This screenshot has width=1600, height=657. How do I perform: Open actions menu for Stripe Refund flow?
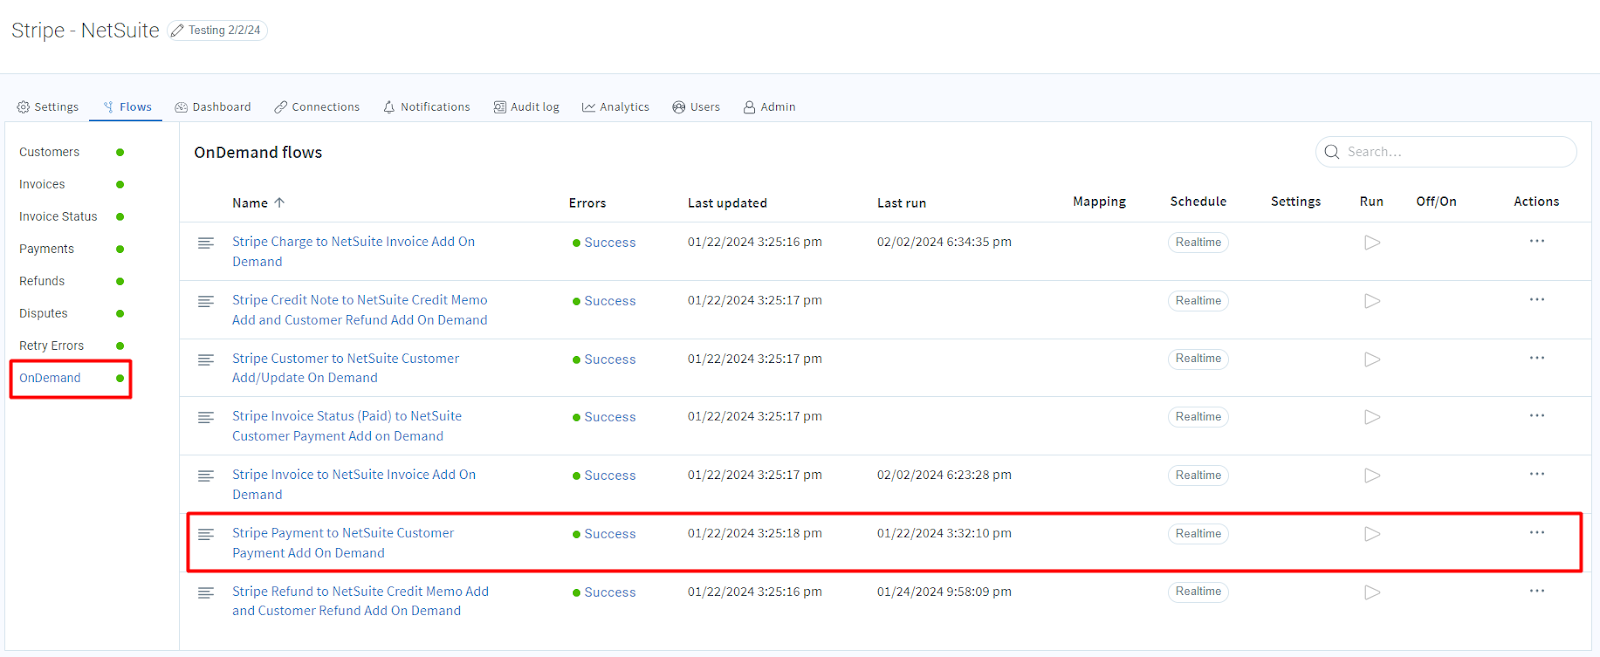[1537, 591]
